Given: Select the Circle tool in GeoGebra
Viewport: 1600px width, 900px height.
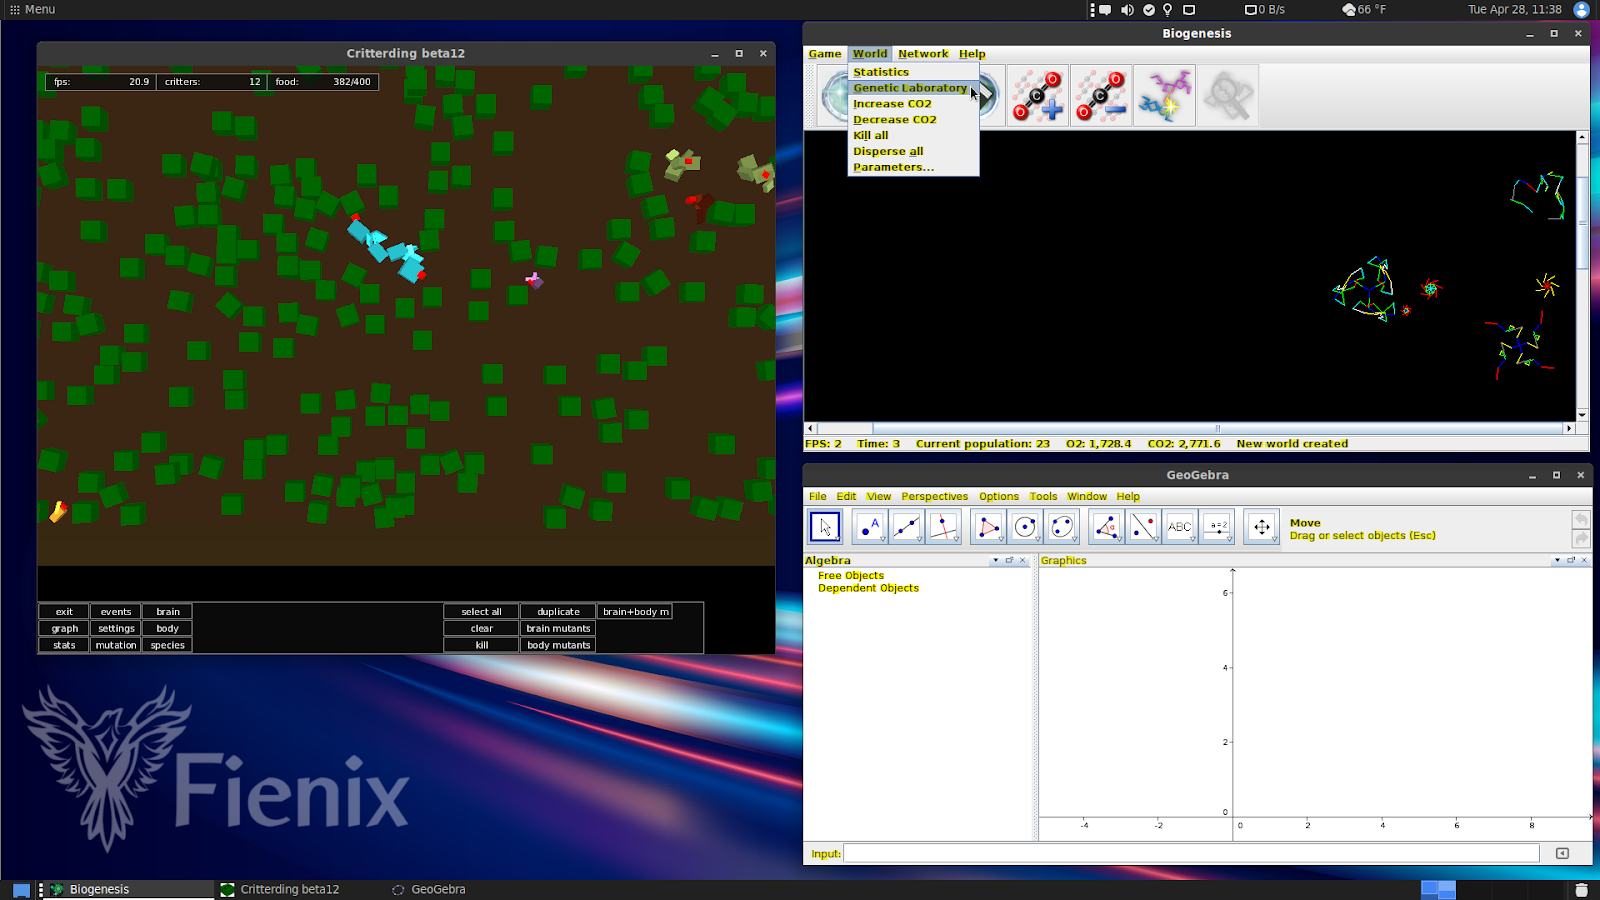Looking at the screenshot, I should [x=1023, y=526].
